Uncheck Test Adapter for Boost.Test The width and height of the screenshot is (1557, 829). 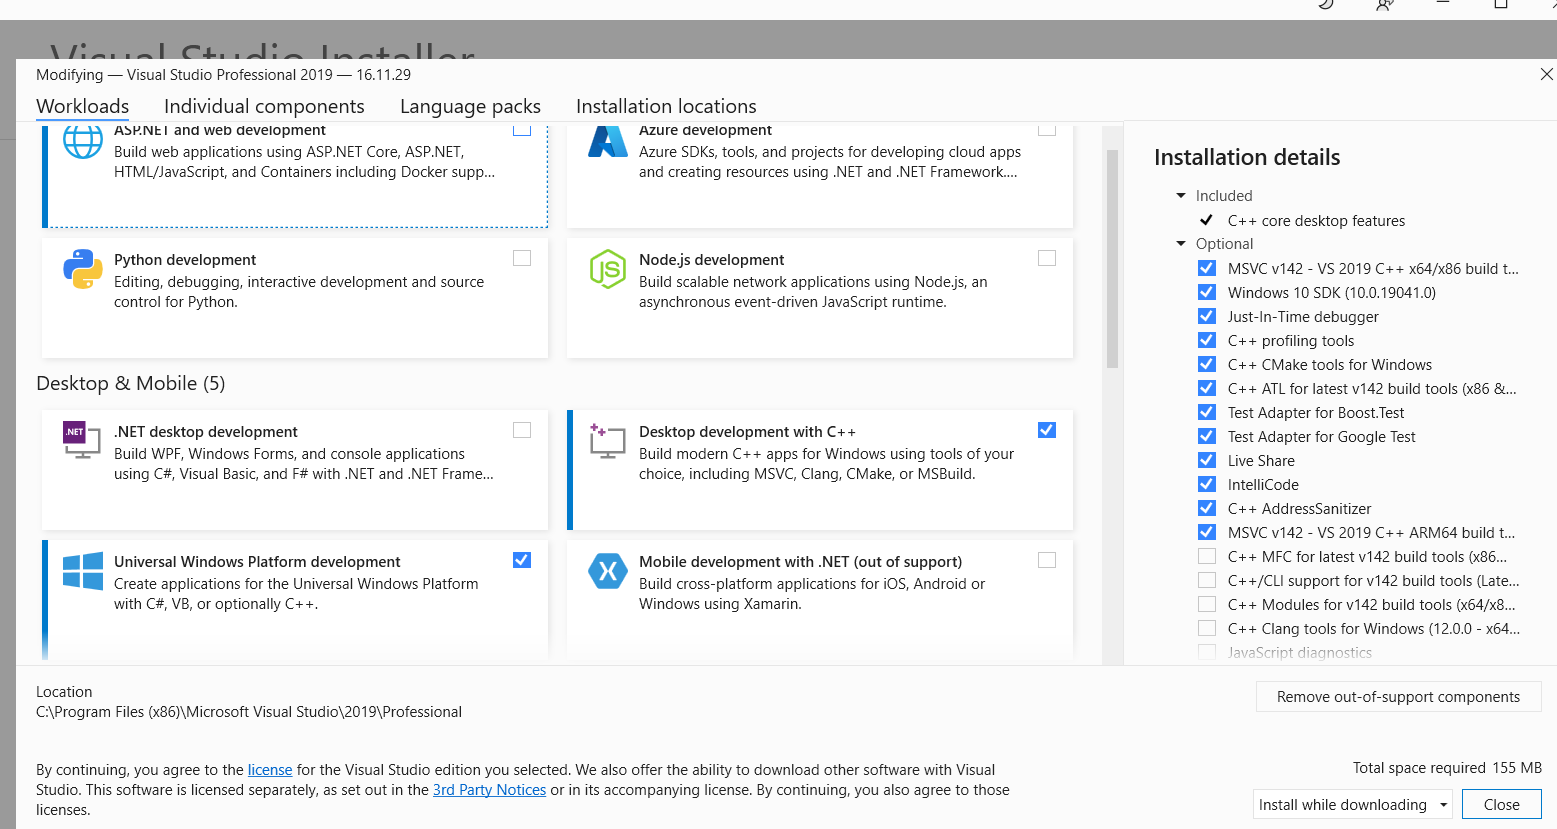pos(1207,412)
